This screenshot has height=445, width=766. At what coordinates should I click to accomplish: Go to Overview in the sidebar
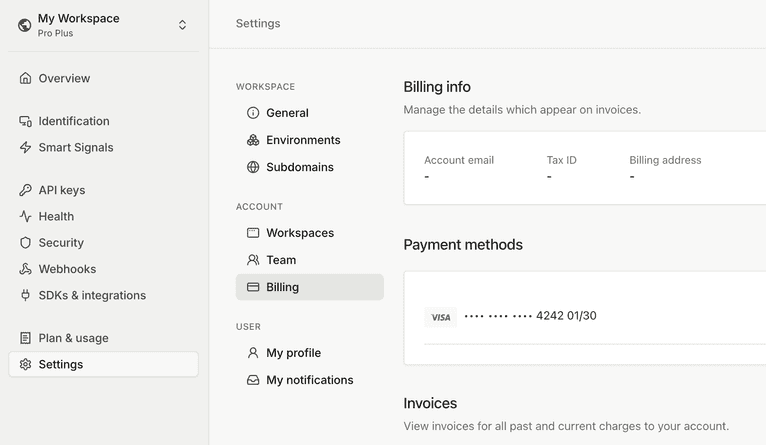pos(64,78)
